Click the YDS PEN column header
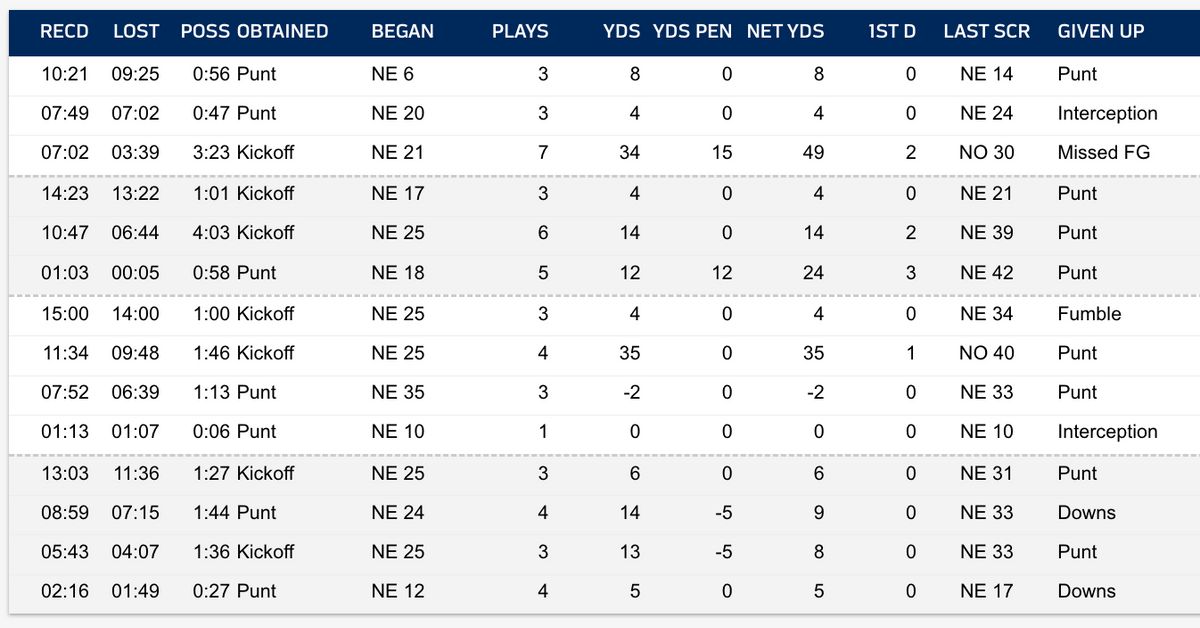This screenshot has height=628, width=1200. (691, 31)
